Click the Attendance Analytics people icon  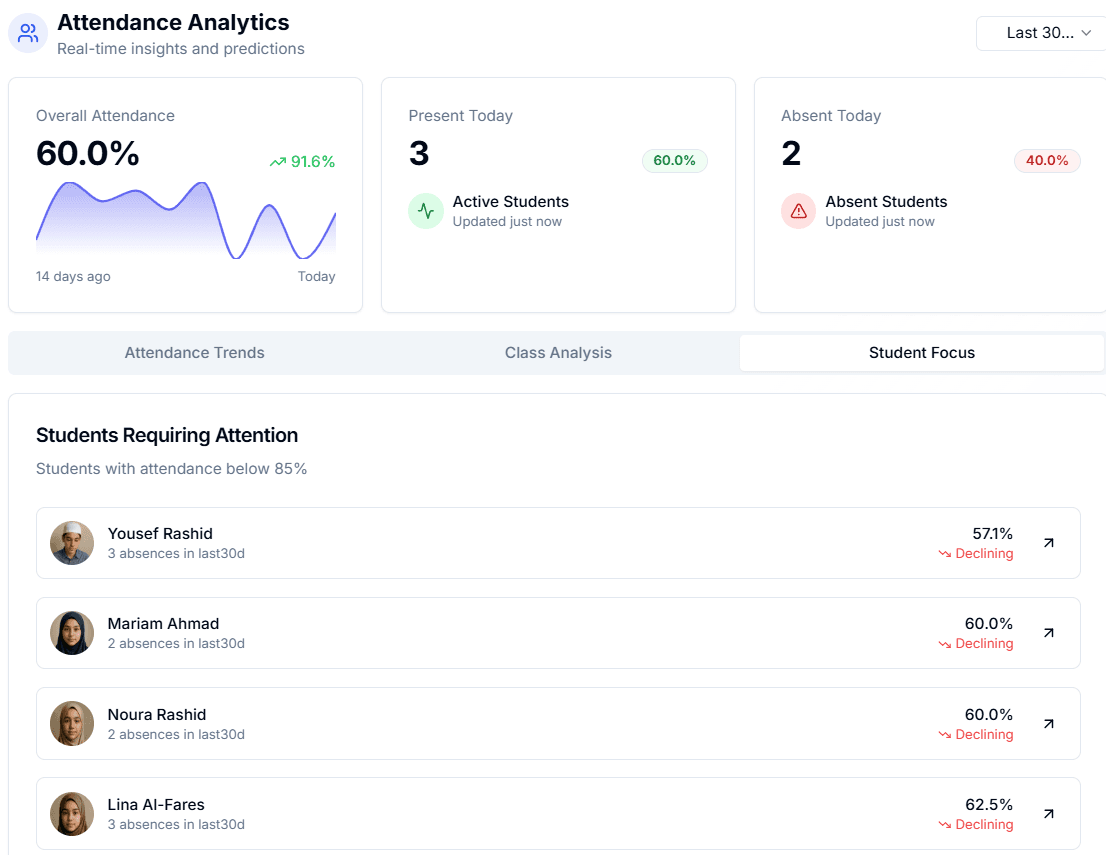point(28,33)
